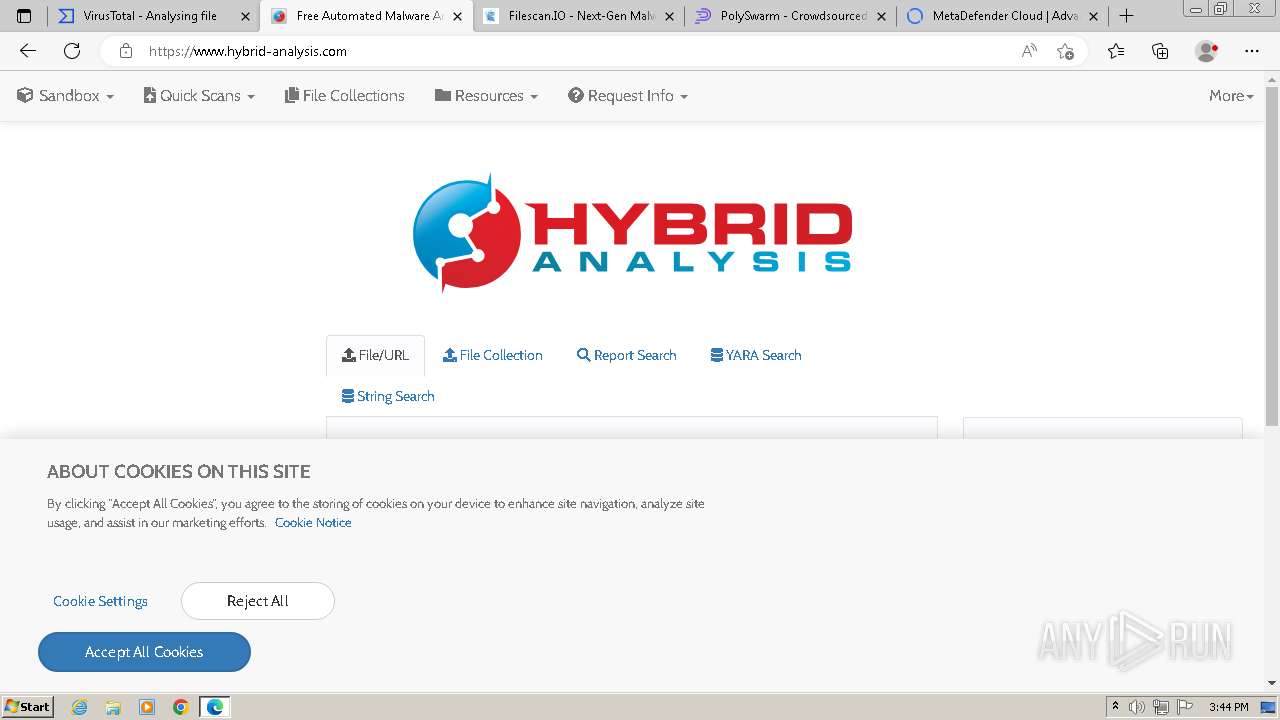
Task: Open the Cookie Notice link
Action: 313,522
